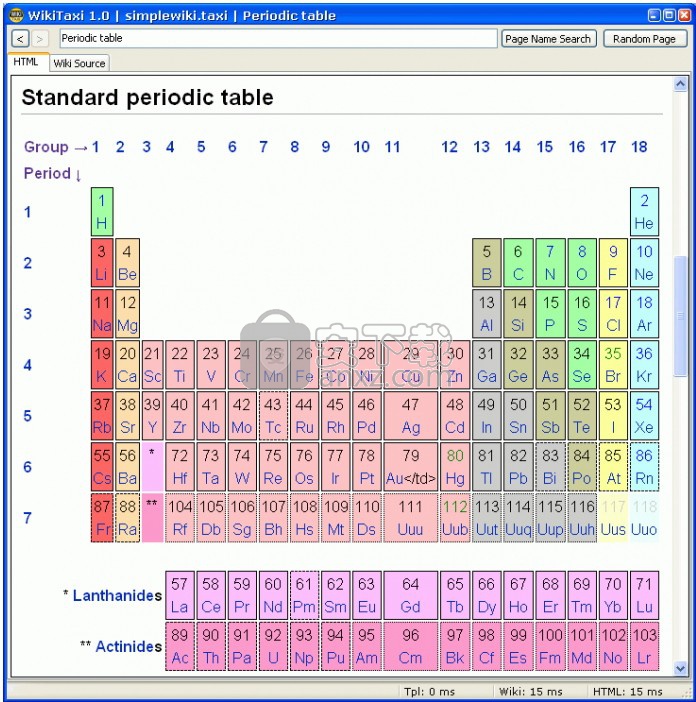This screenshot has height=702, width=696.
Task: Maximize the WikiTaxi window
Action: coord(670,16)
